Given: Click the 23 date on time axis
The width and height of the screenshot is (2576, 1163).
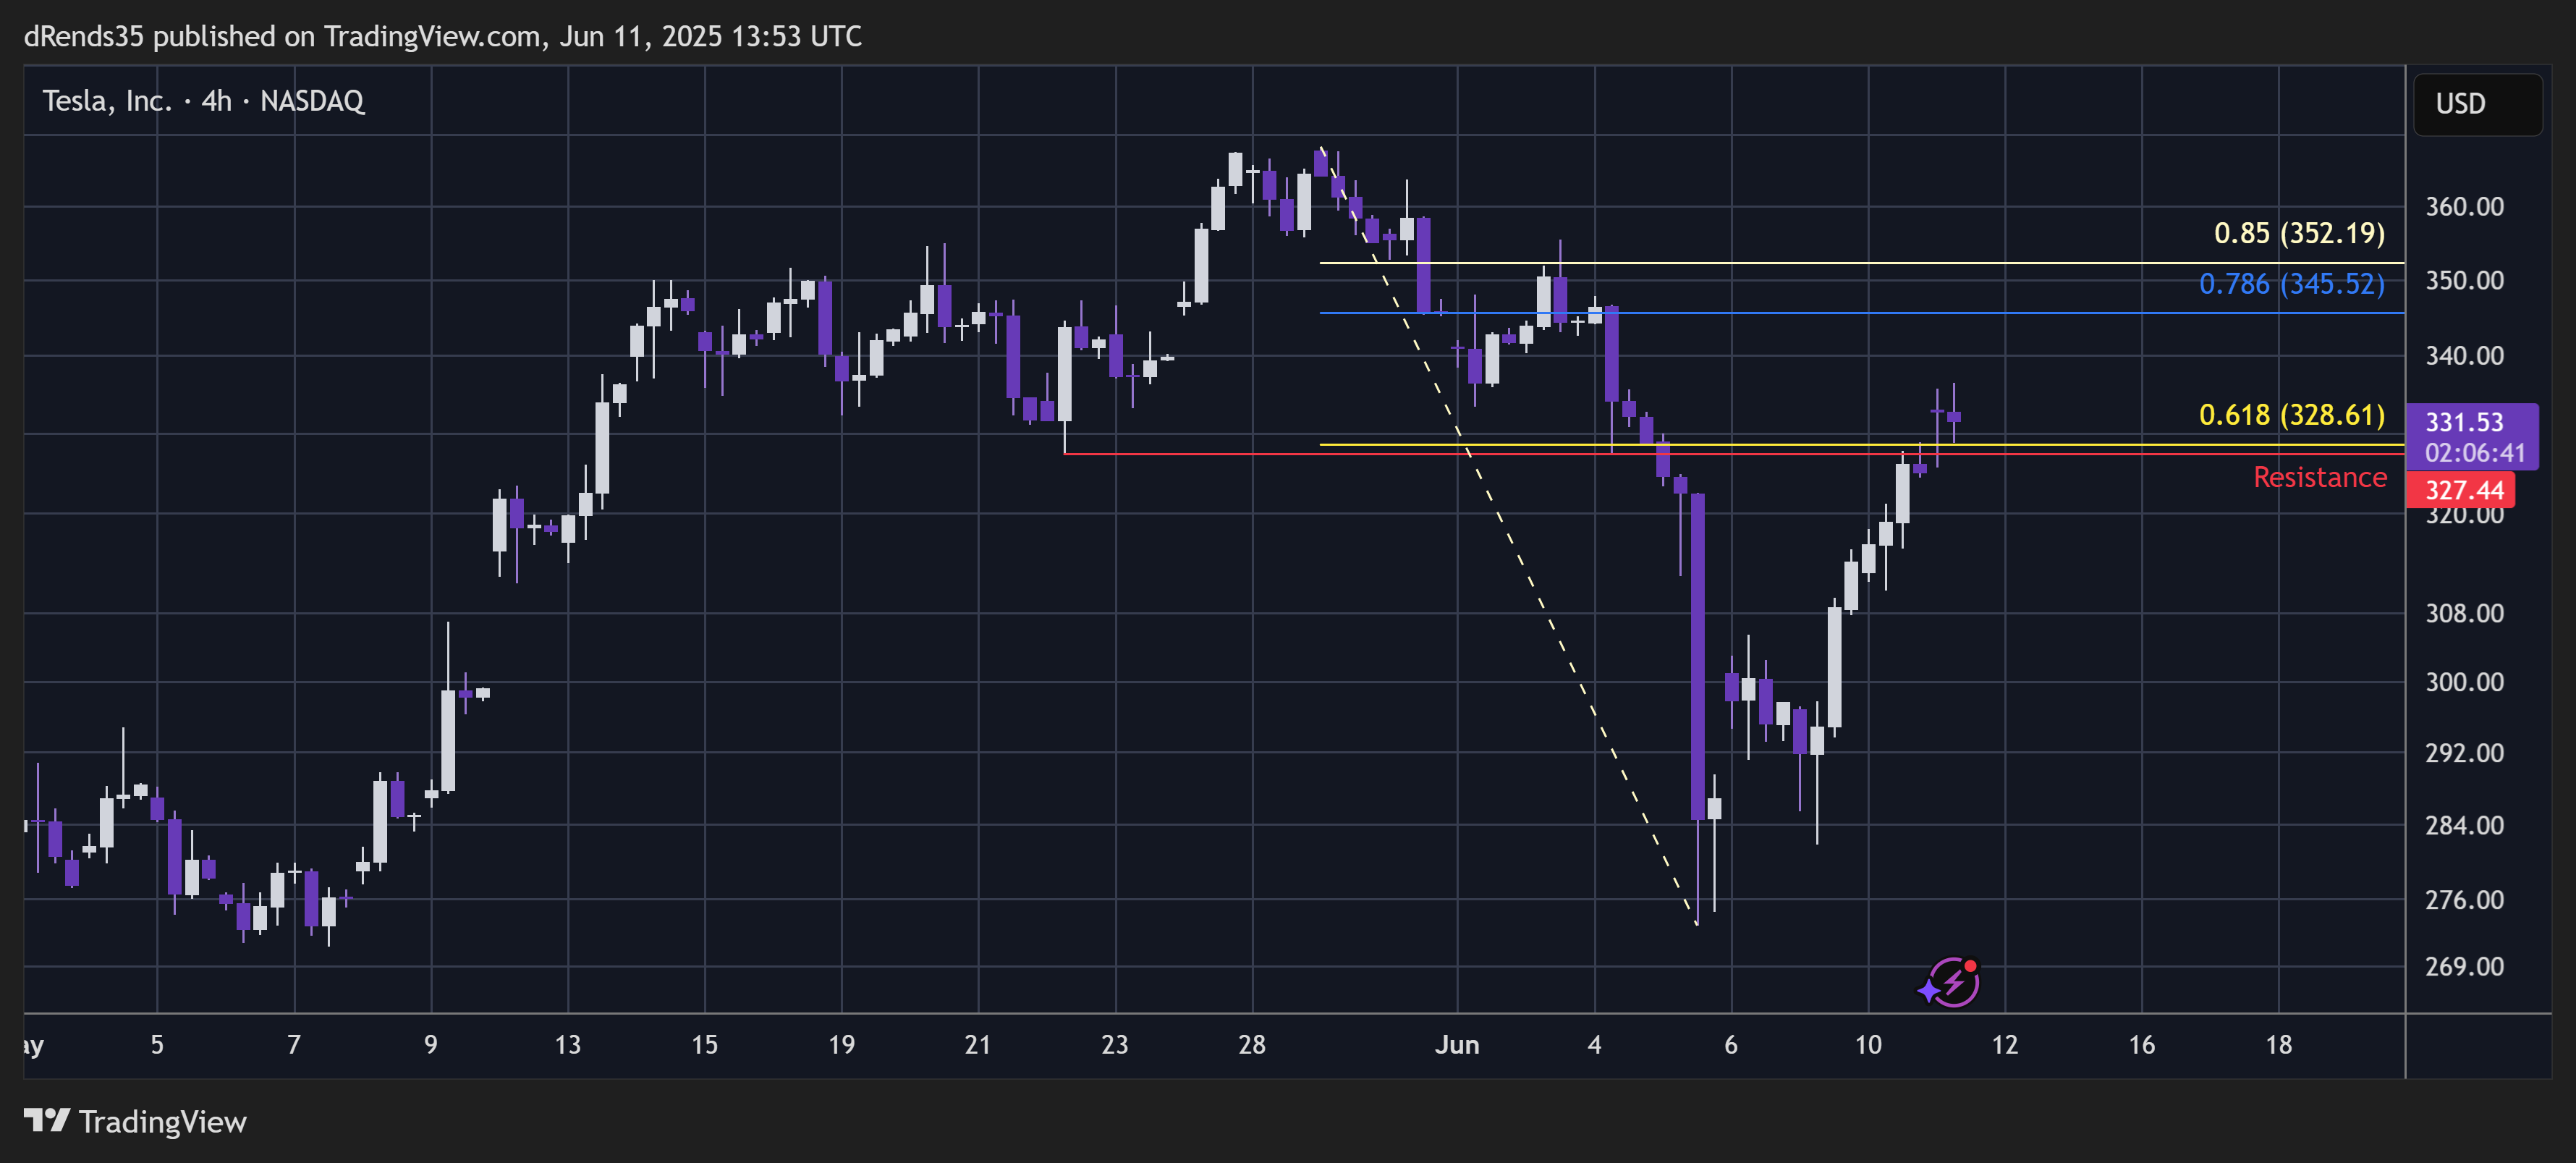Looking at the screenshot, I should (x=1115, y=1045).
